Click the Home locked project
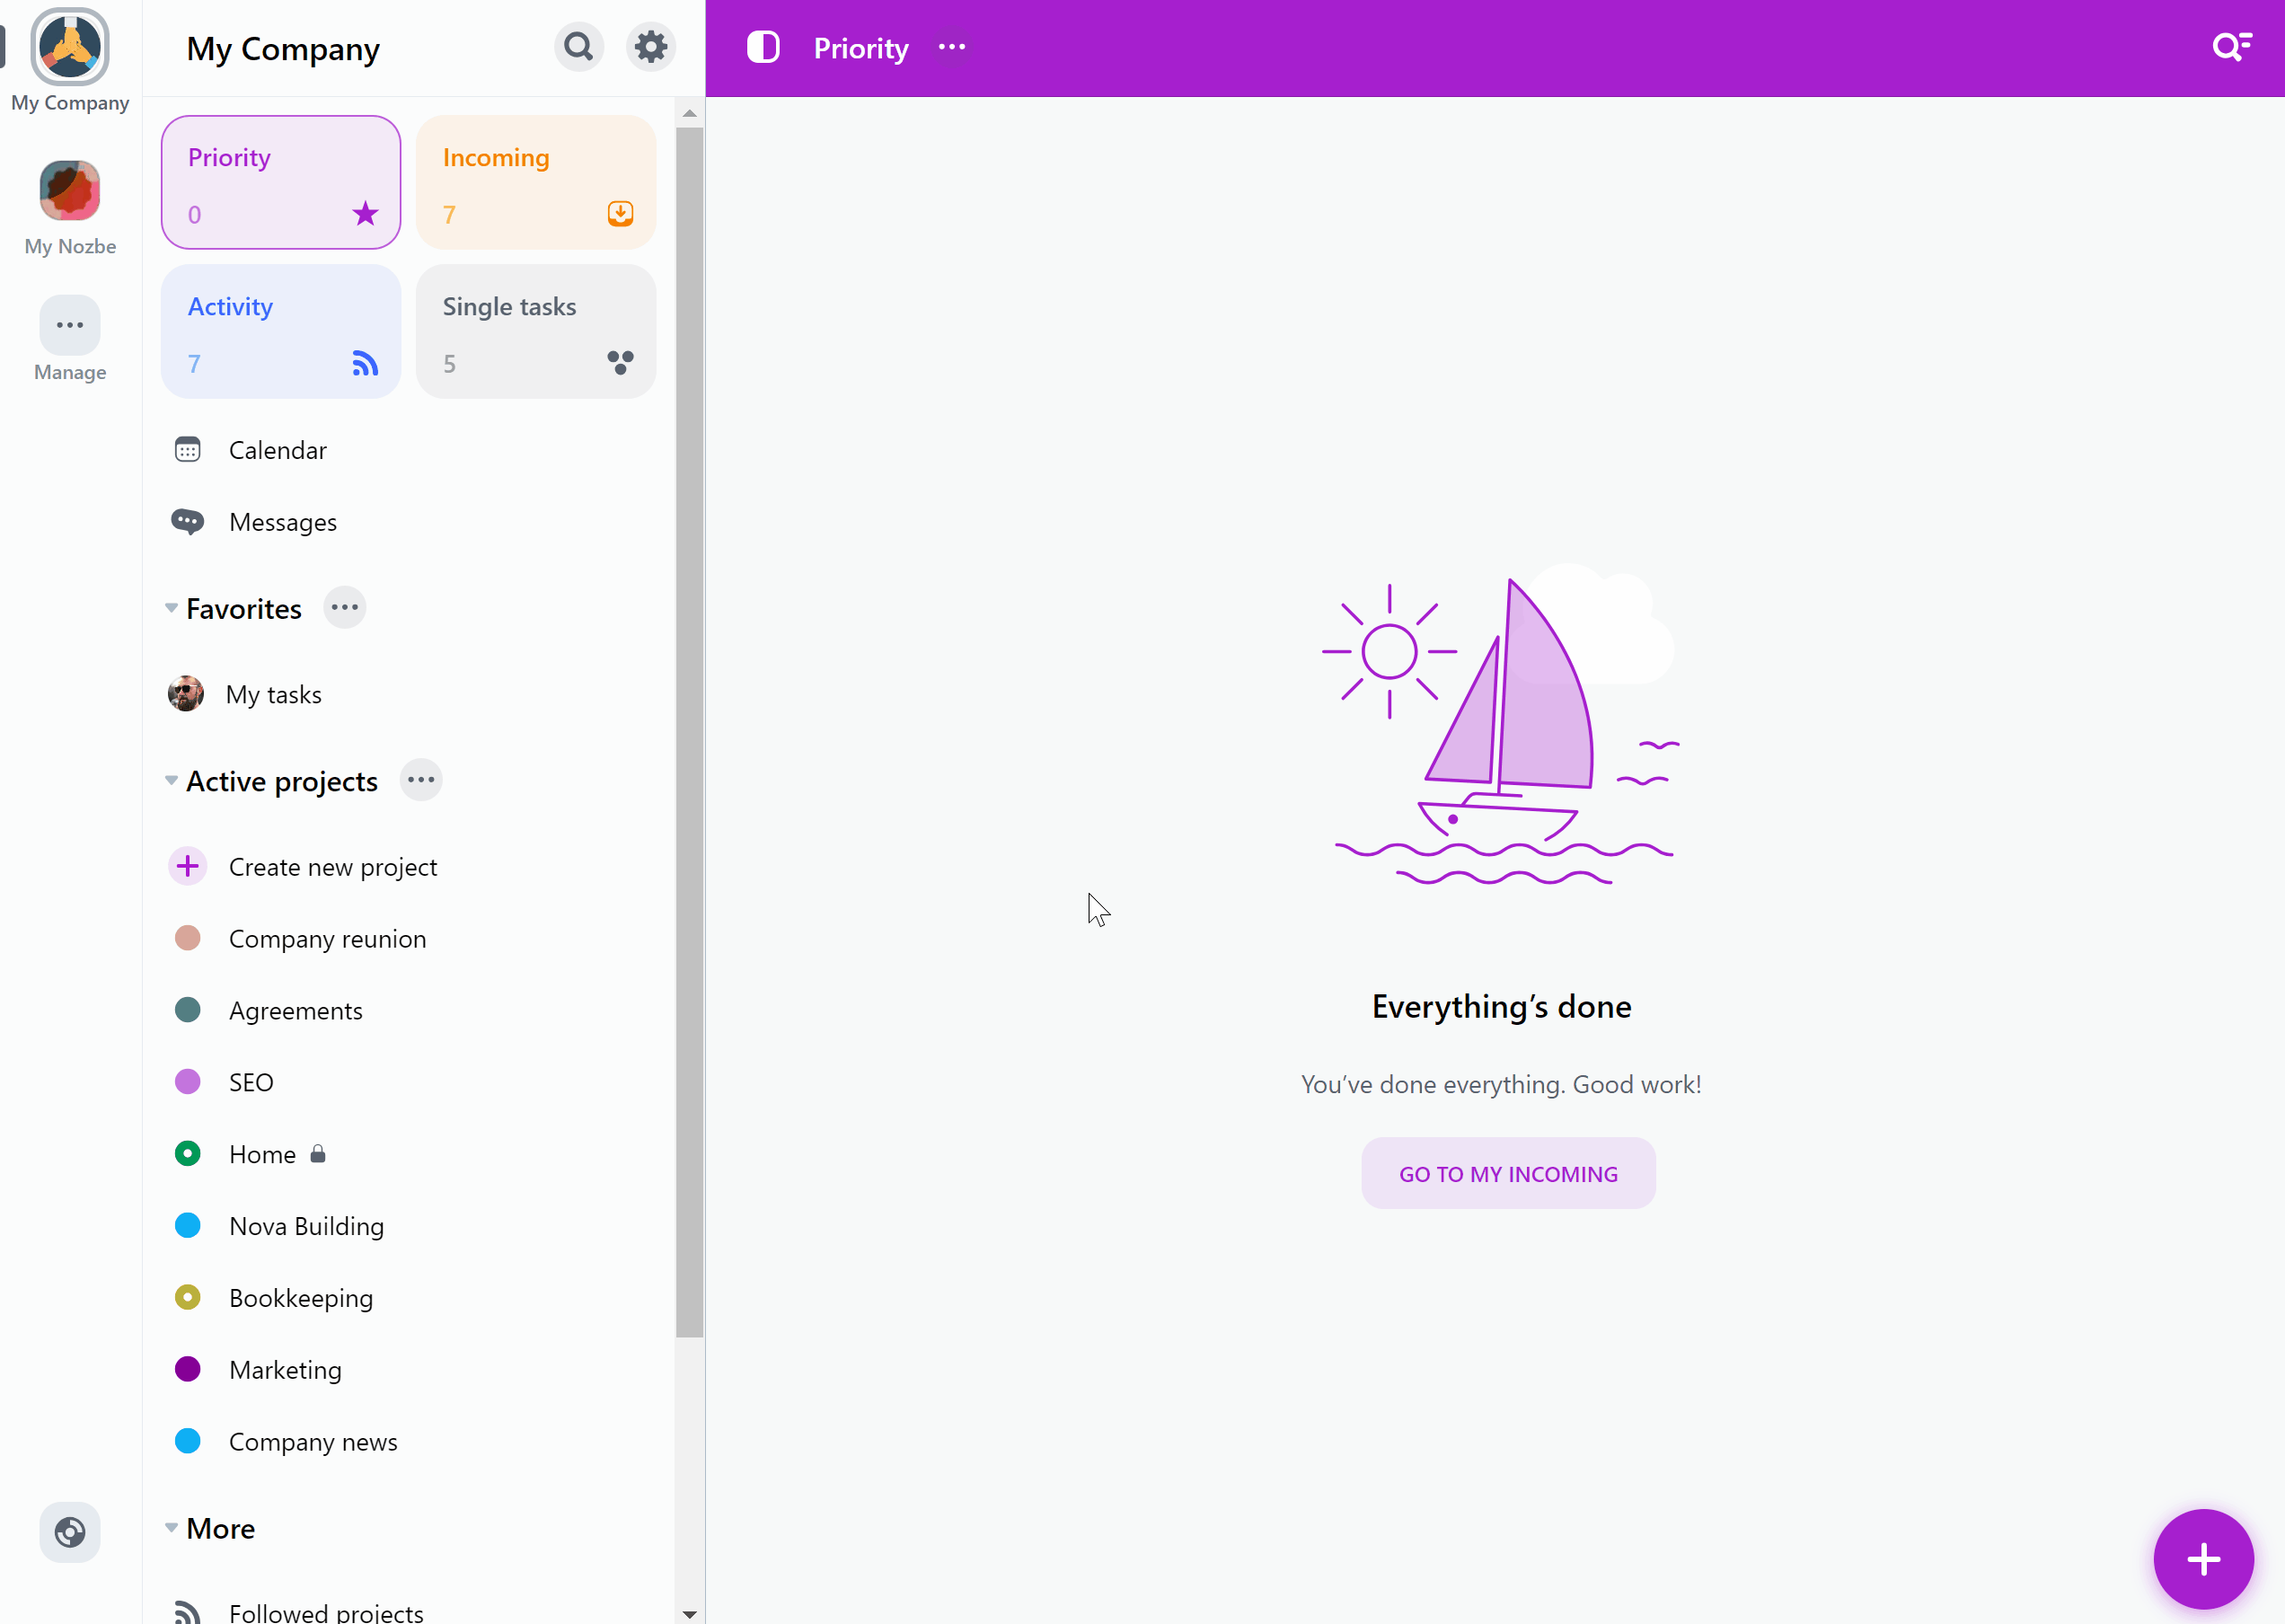 point(262,1155)
